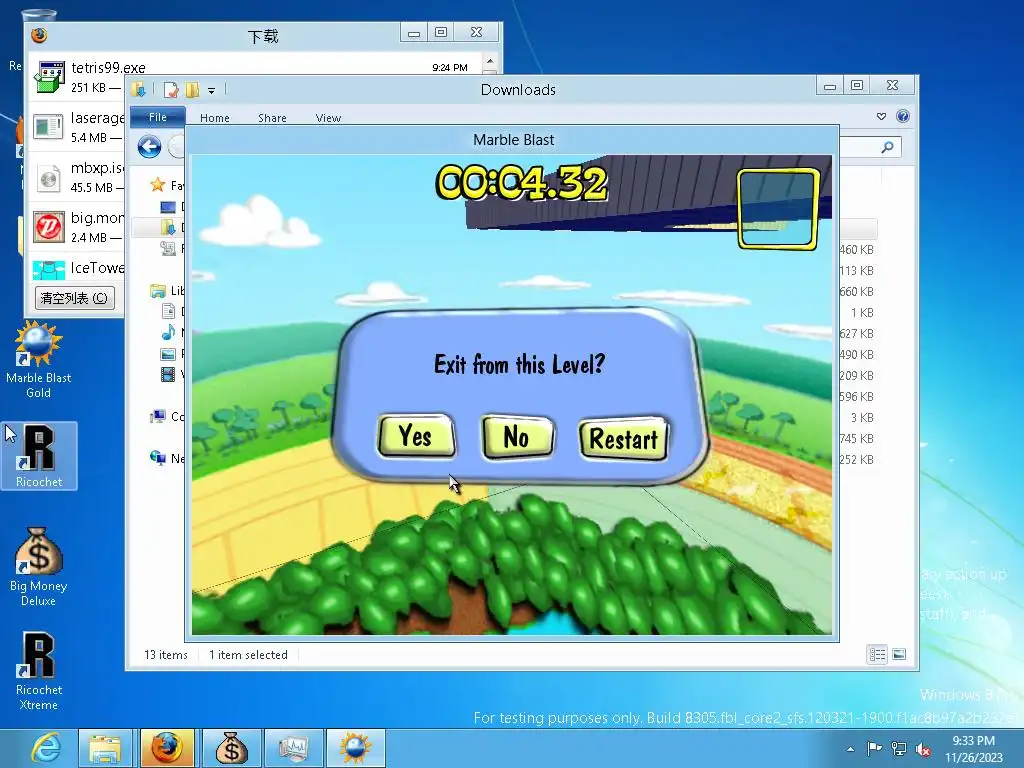
Task: Switch to Marble Blast taskbar button
Action: [355, 748]
